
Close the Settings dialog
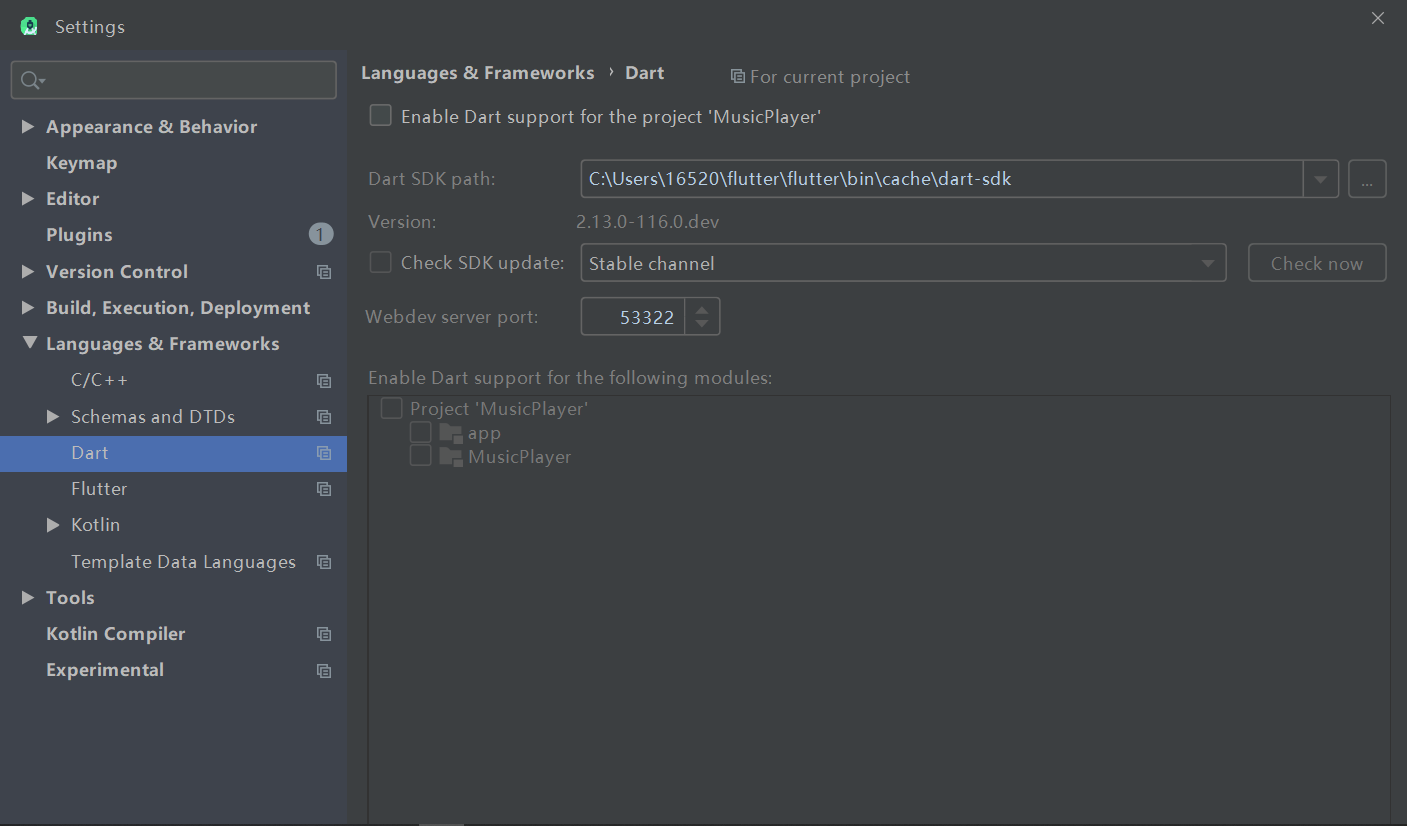tap(1378, 18)
